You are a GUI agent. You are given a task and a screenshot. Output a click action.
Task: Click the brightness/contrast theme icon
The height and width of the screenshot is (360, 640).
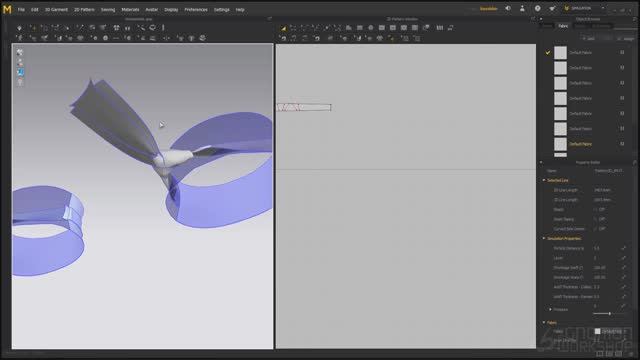(x=508, y=8)
